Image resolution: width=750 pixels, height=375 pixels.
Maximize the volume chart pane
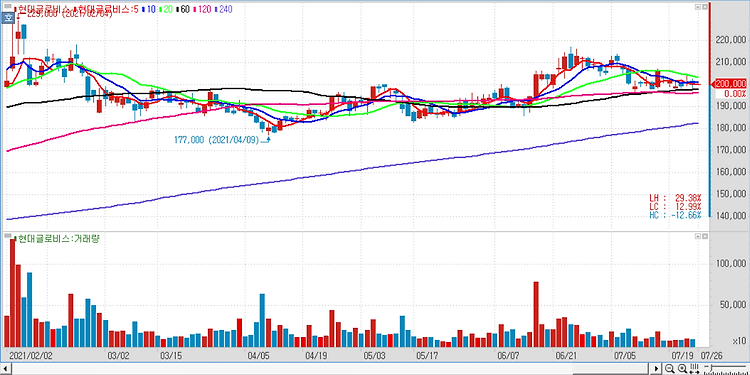697,237
